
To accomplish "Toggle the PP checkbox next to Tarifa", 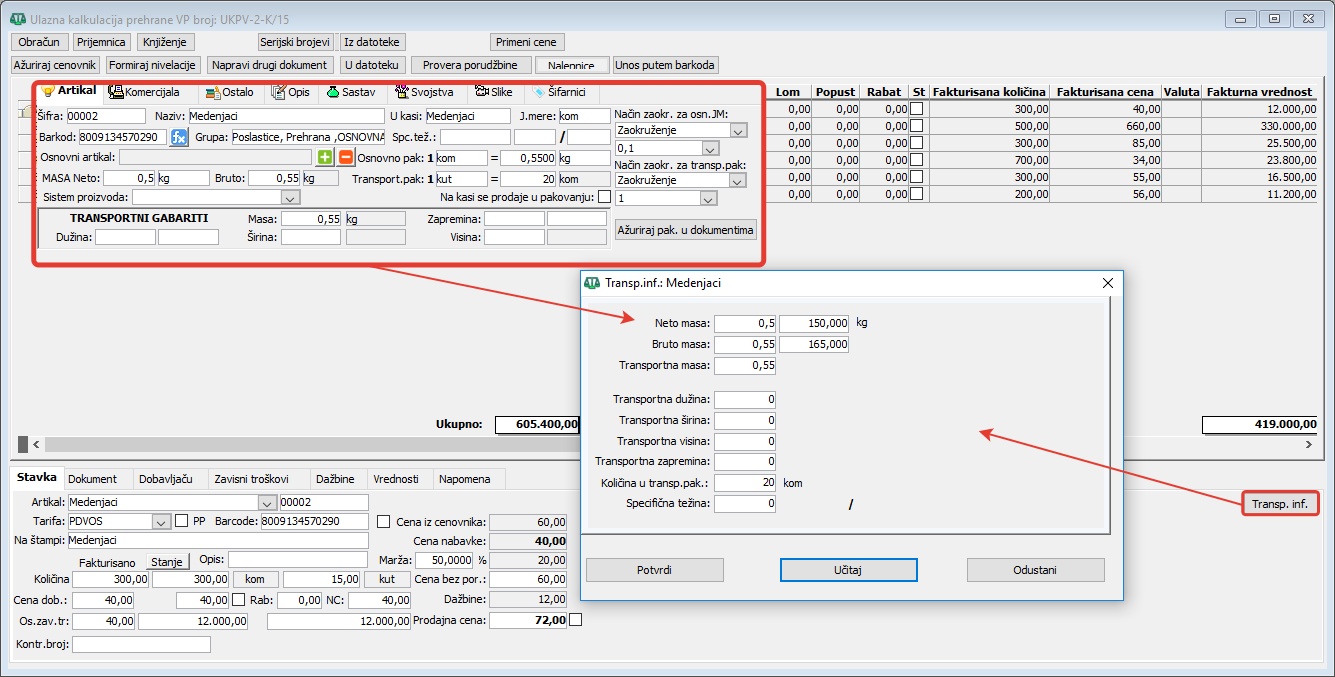I will (x=182, y=521).
